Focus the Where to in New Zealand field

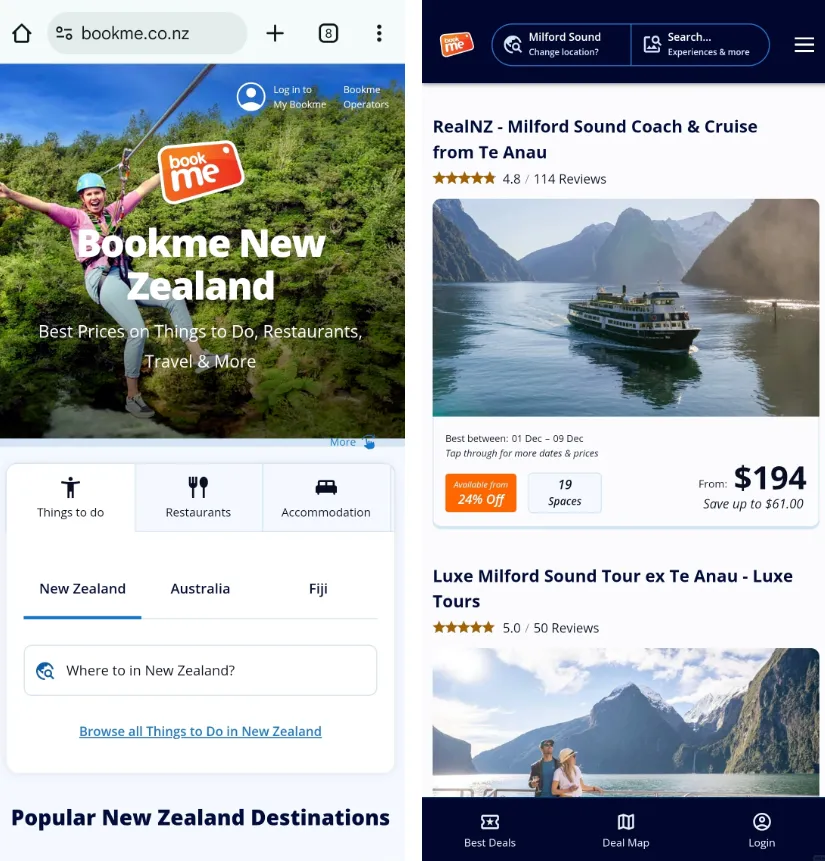[x=200, y=670]
